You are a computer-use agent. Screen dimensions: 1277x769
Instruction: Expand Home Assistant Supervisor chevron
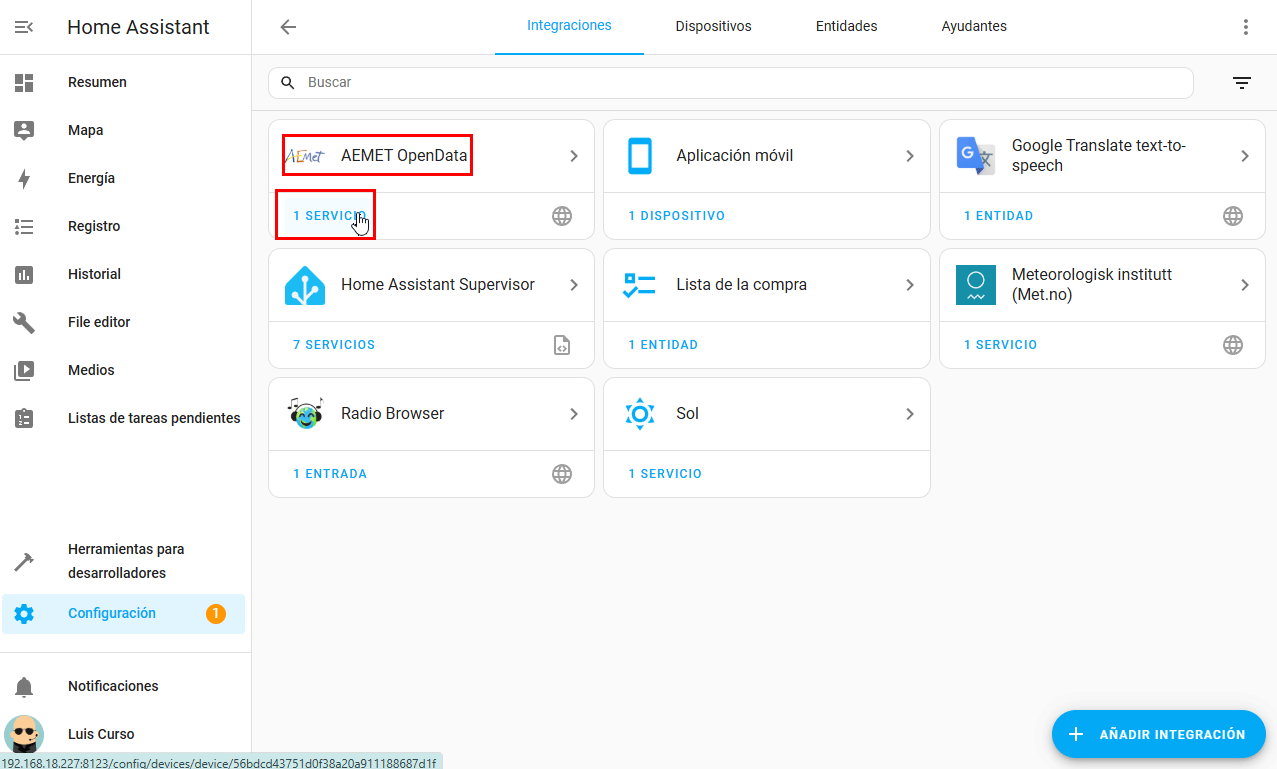click(x=574, y=285)
